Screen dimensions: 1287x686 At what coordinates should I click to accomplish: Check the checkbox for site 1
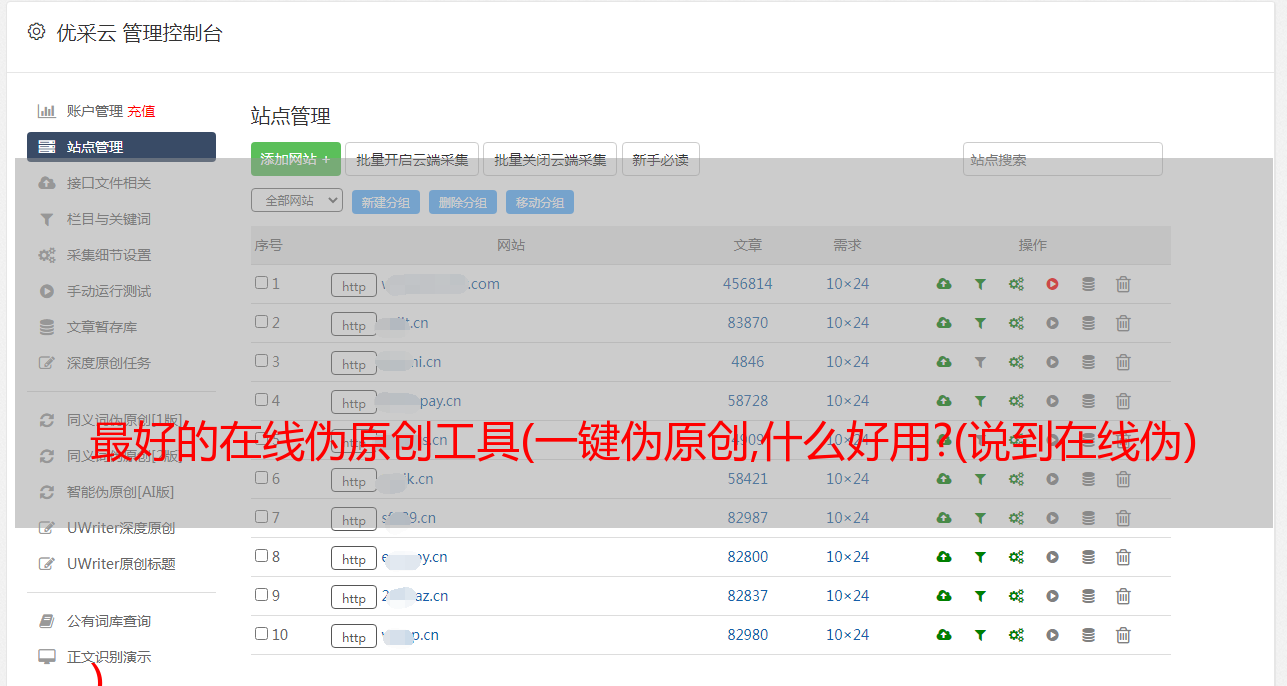261,283
